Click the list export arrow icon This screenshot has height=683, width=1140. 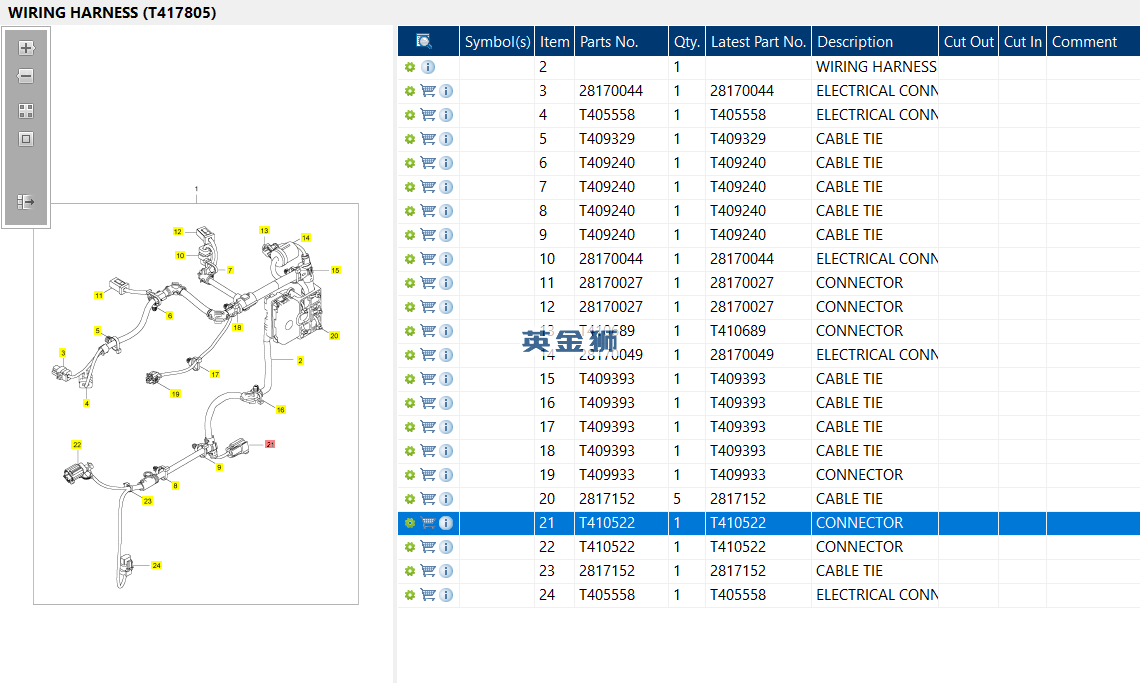[26, 202]
